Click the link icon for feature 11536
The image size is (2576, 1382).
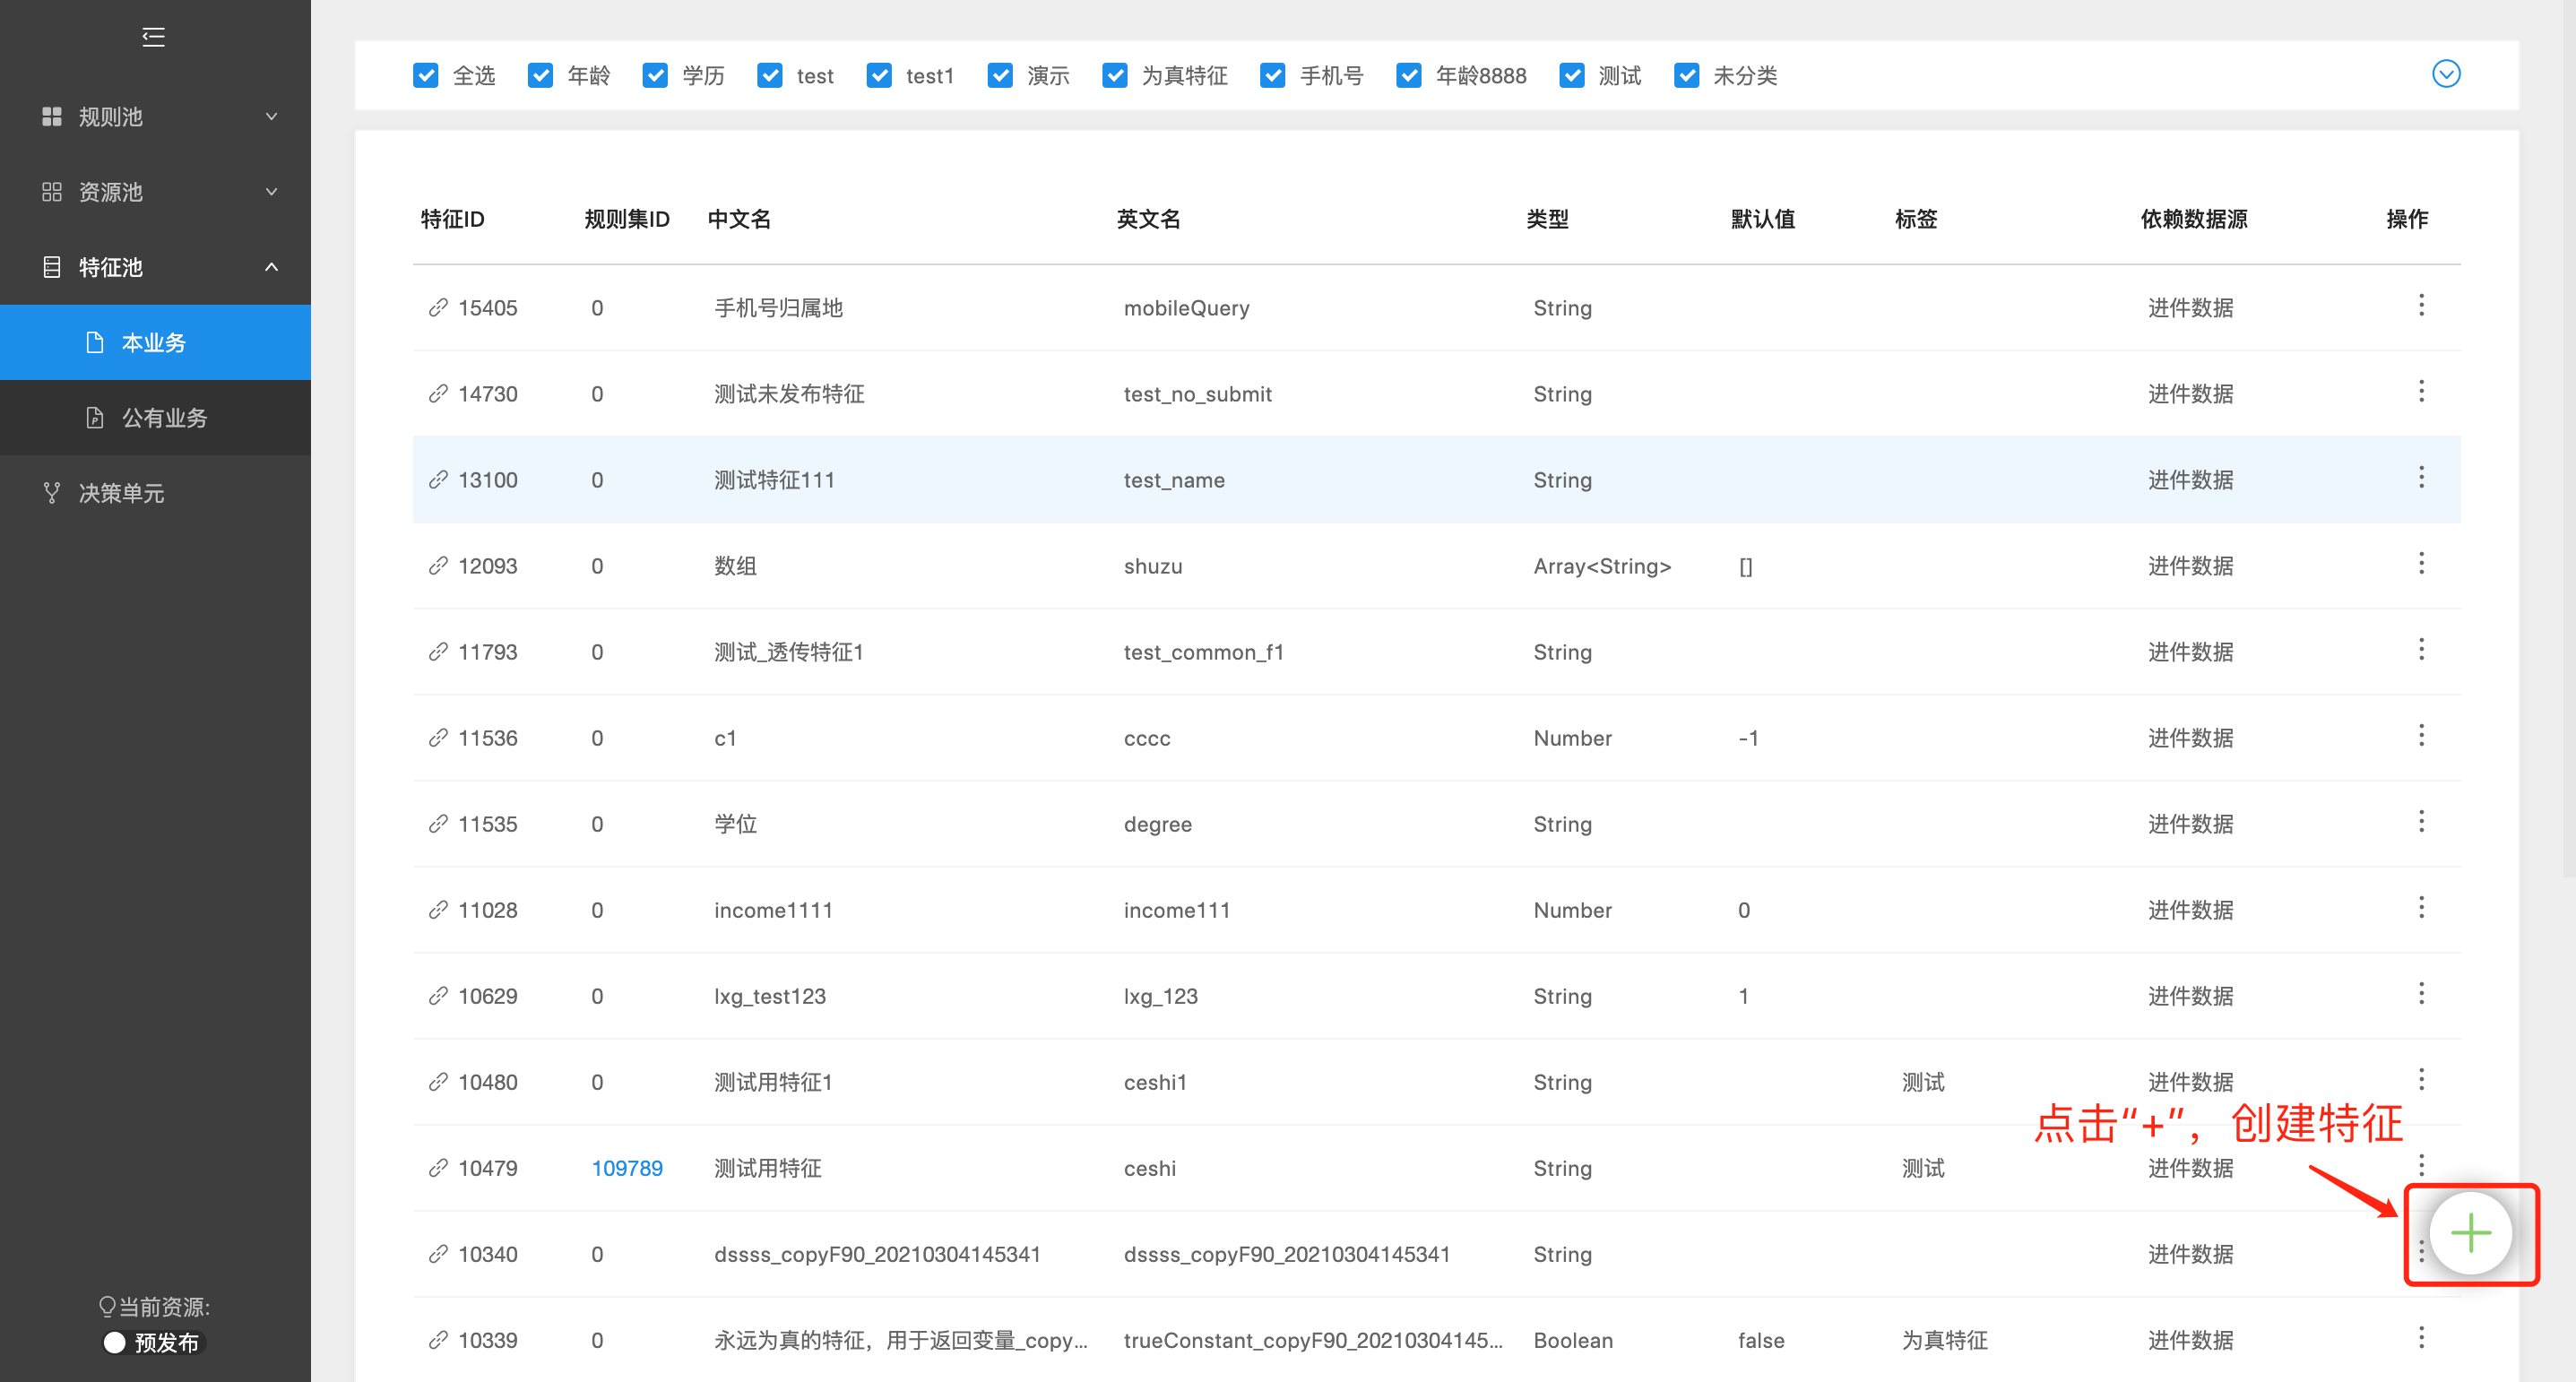tap(438, 737)
